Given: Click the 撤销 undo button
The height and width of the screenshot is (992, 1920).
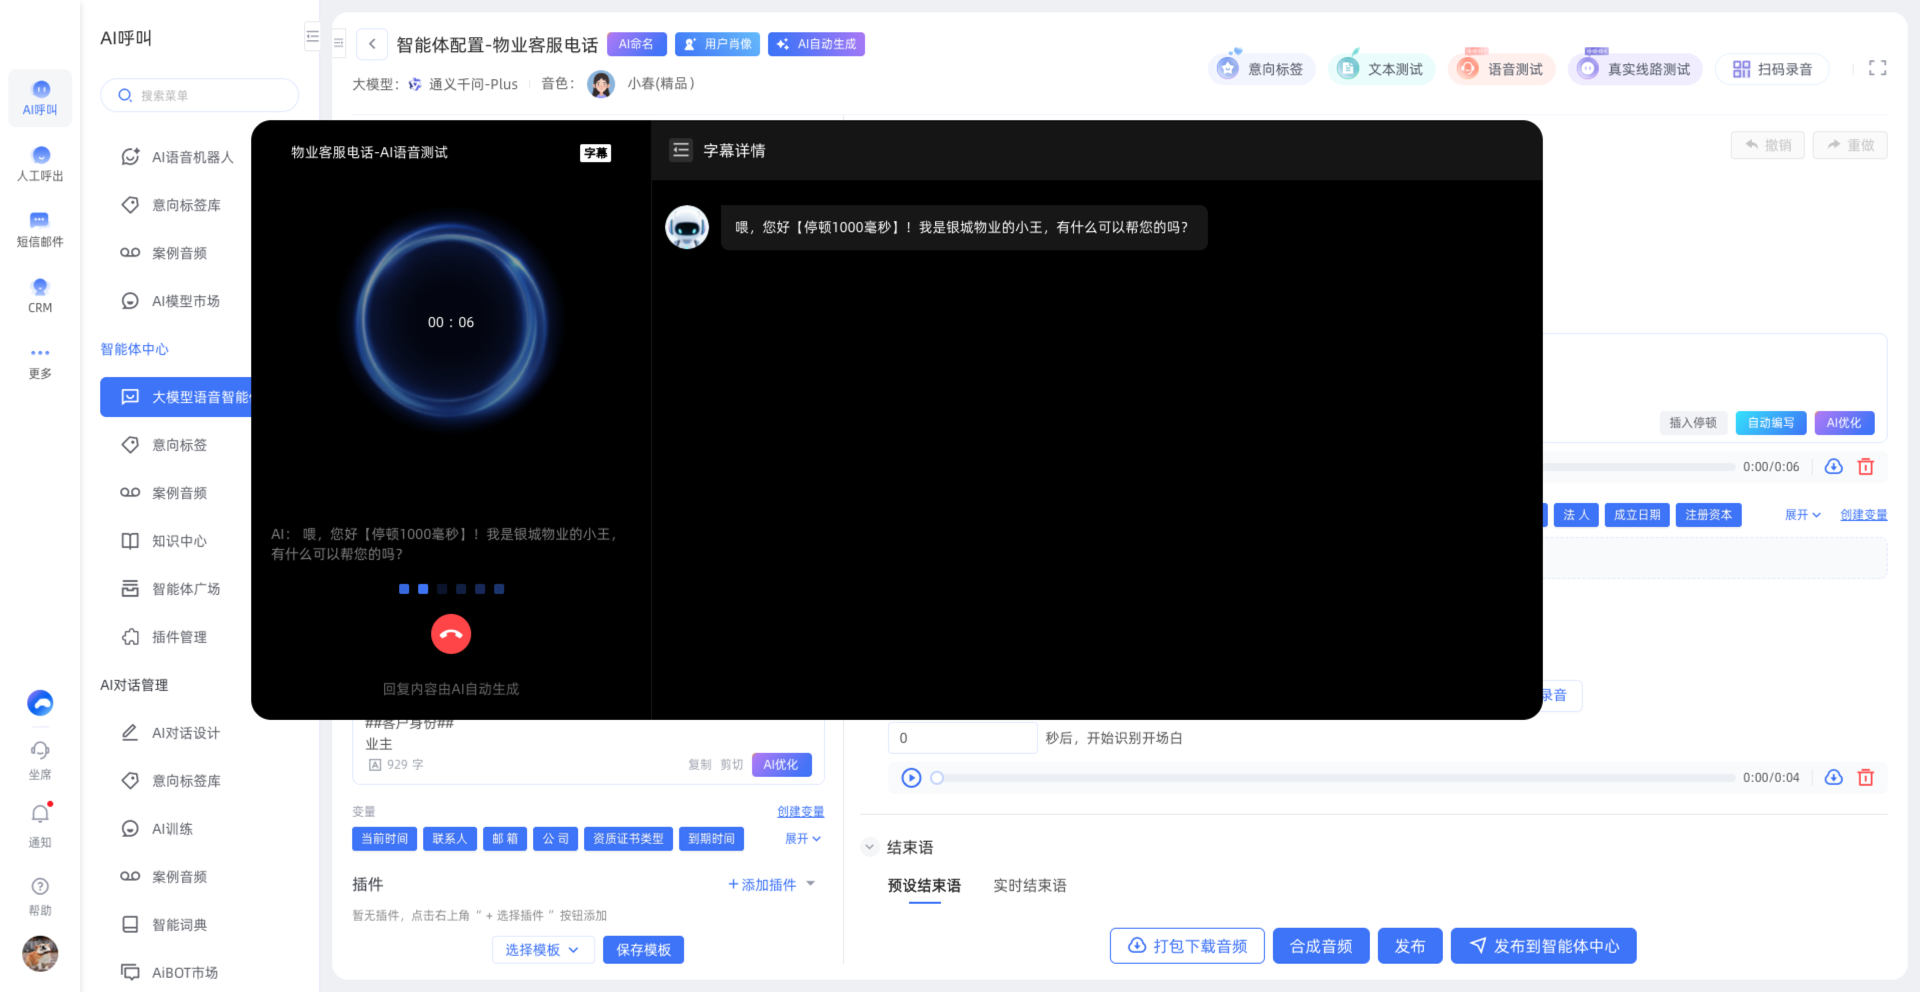Looking at the screenshot, I should pyautogui.click(x=1767, y=145).
